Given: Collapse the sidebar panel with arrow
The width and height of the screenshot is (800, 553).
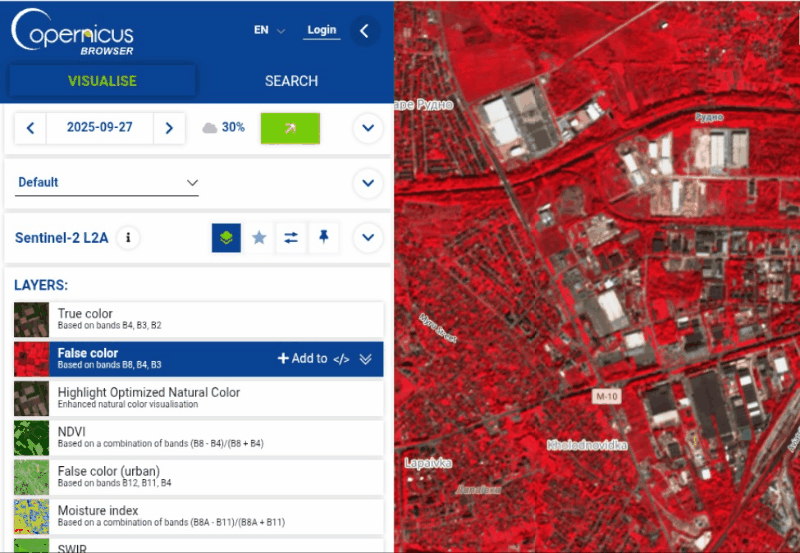Looking at the screenshot, I should pyautogui.click(x=365, y=31).
